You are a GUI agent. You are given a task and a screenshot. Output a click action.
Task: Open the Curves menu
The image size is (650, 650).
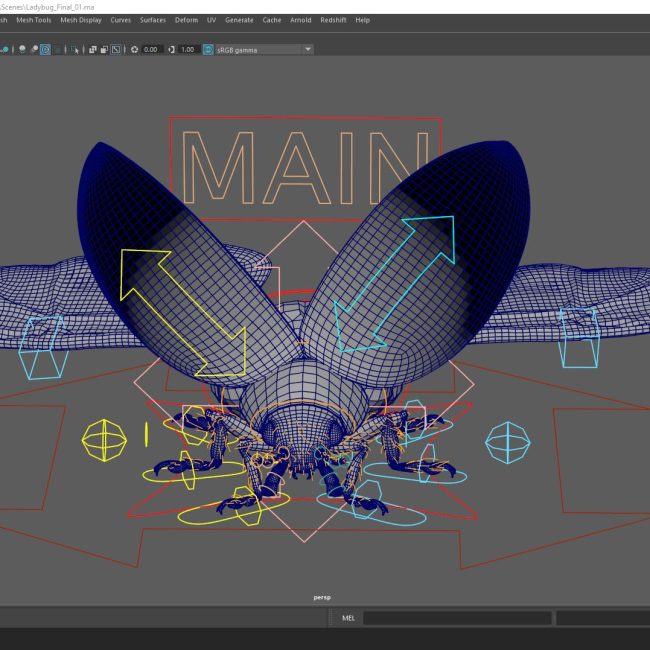pos(121,20)
